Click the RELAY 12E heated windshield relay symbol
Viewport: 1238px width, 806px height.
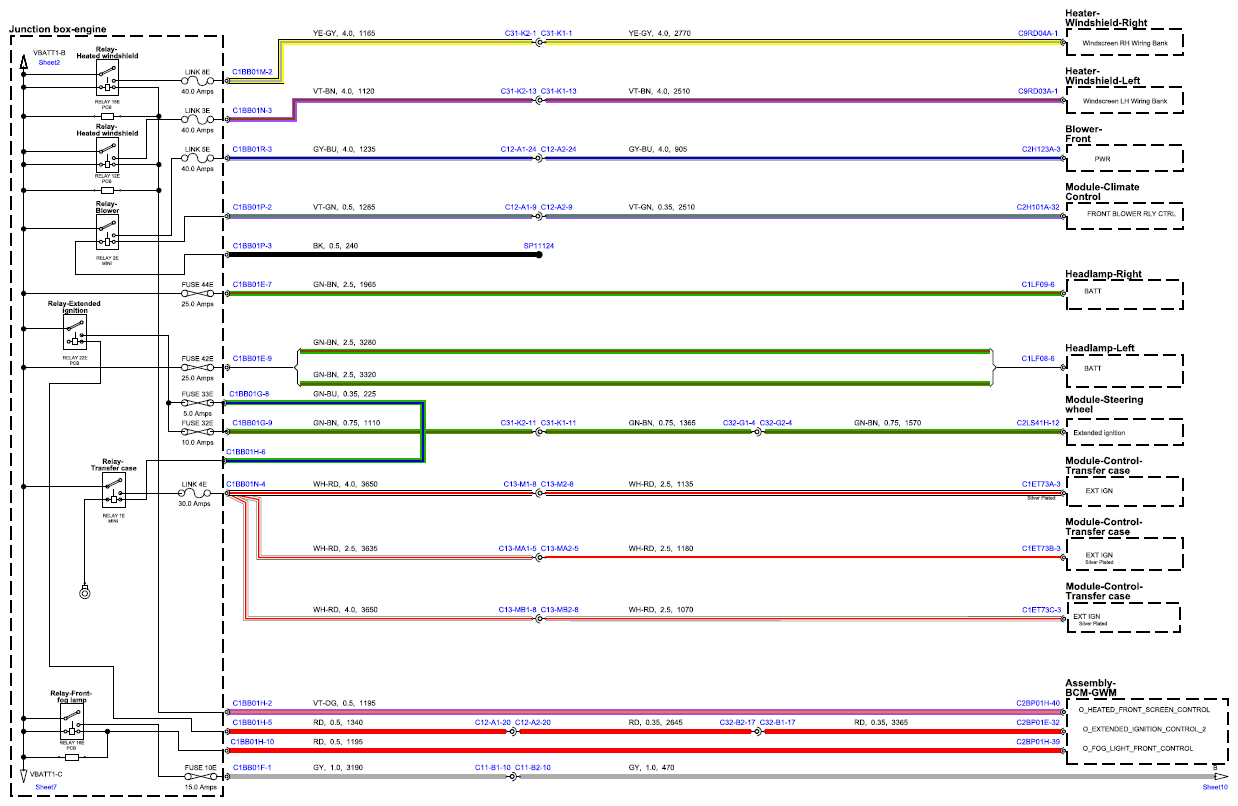click(109, 154)
